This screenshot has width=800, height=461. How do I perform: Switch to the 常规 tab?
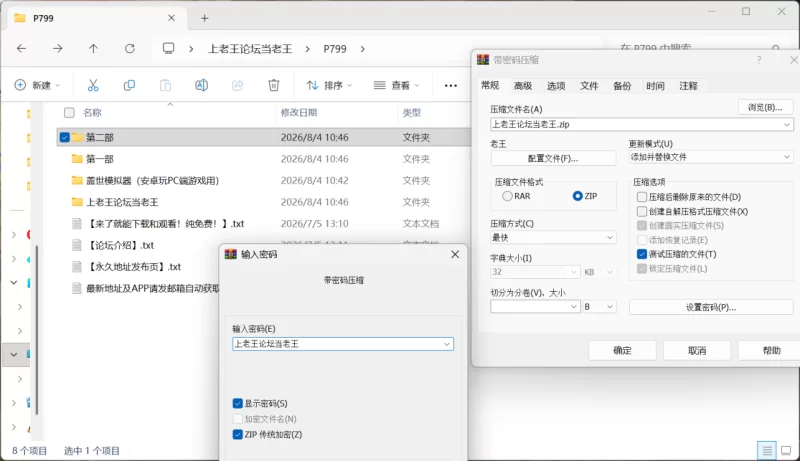click(x=490, y=85)
